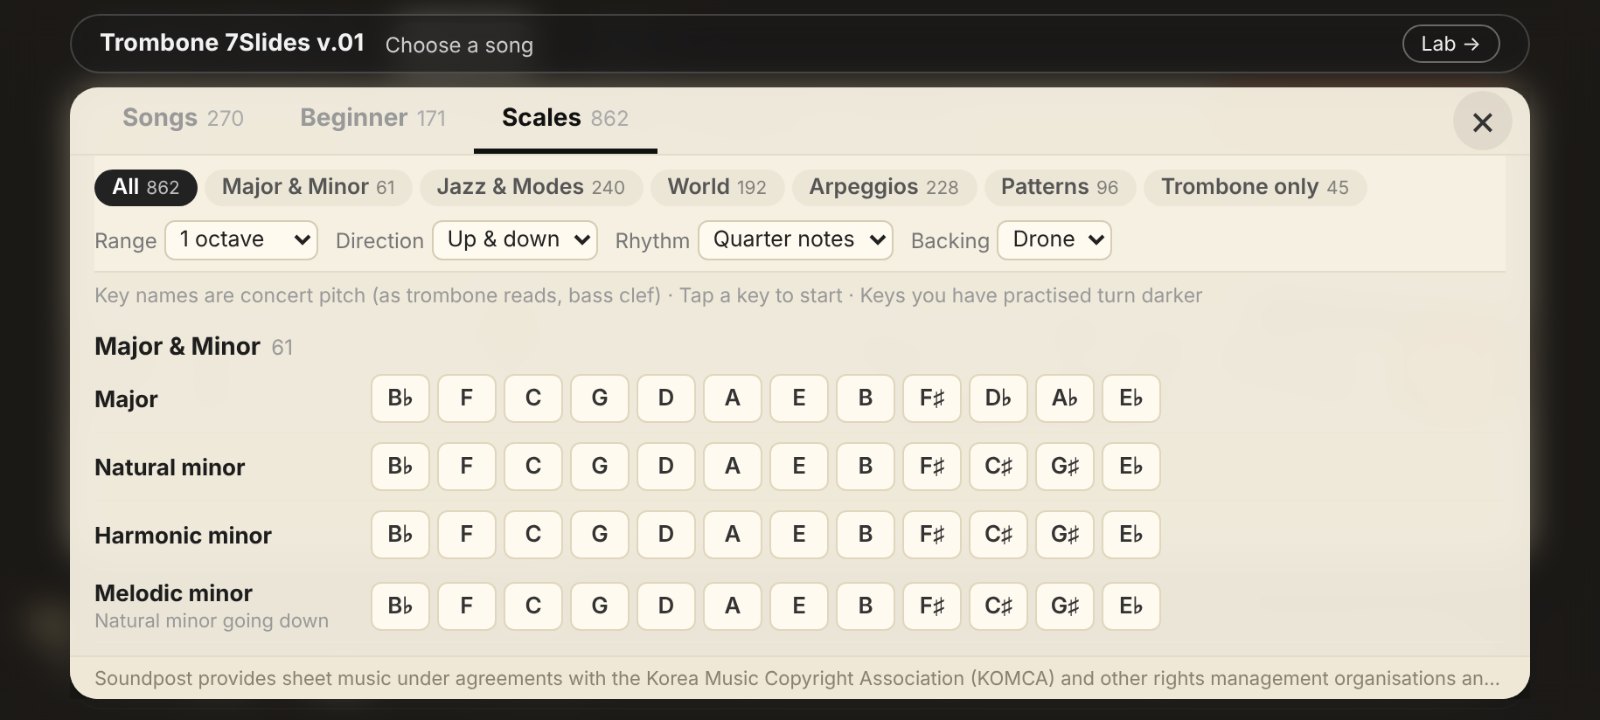The height and width of the screenshot is (720, 1600).
Task: Start the B Melodic minor scale
Action: pyautogui.click(x=865, y=606)
